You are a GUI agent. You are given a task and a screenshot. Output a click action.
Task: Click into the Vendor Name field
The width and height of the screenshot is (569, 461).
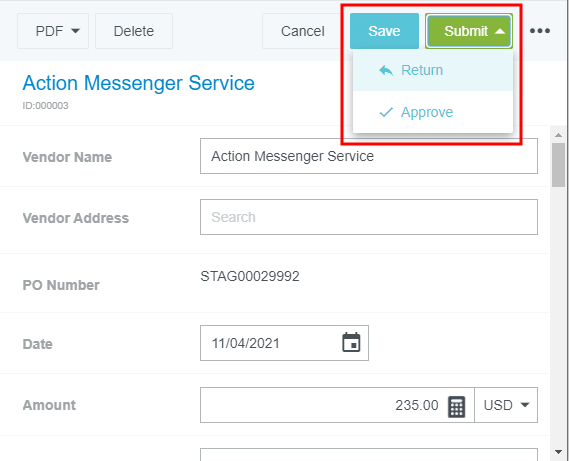click(369, 156)
